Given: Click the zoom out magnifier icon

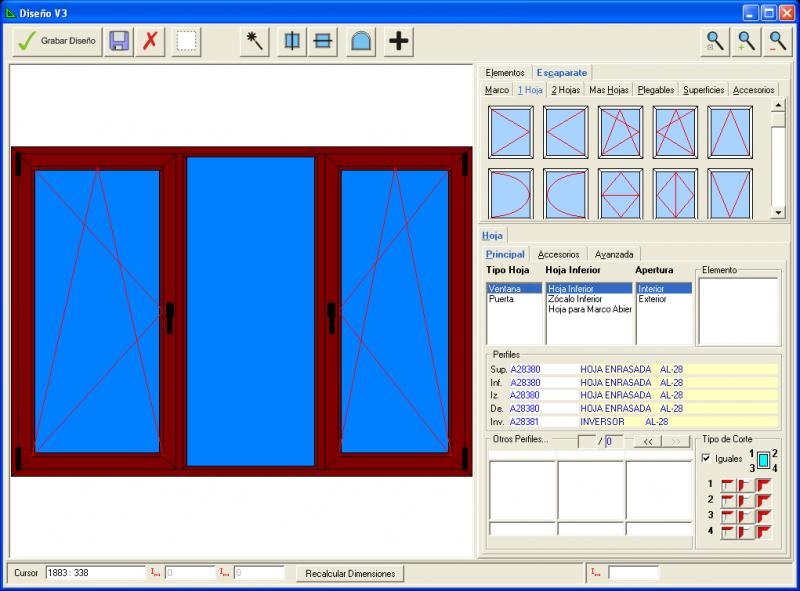Looking at the screenshot, I should (777, 41).
